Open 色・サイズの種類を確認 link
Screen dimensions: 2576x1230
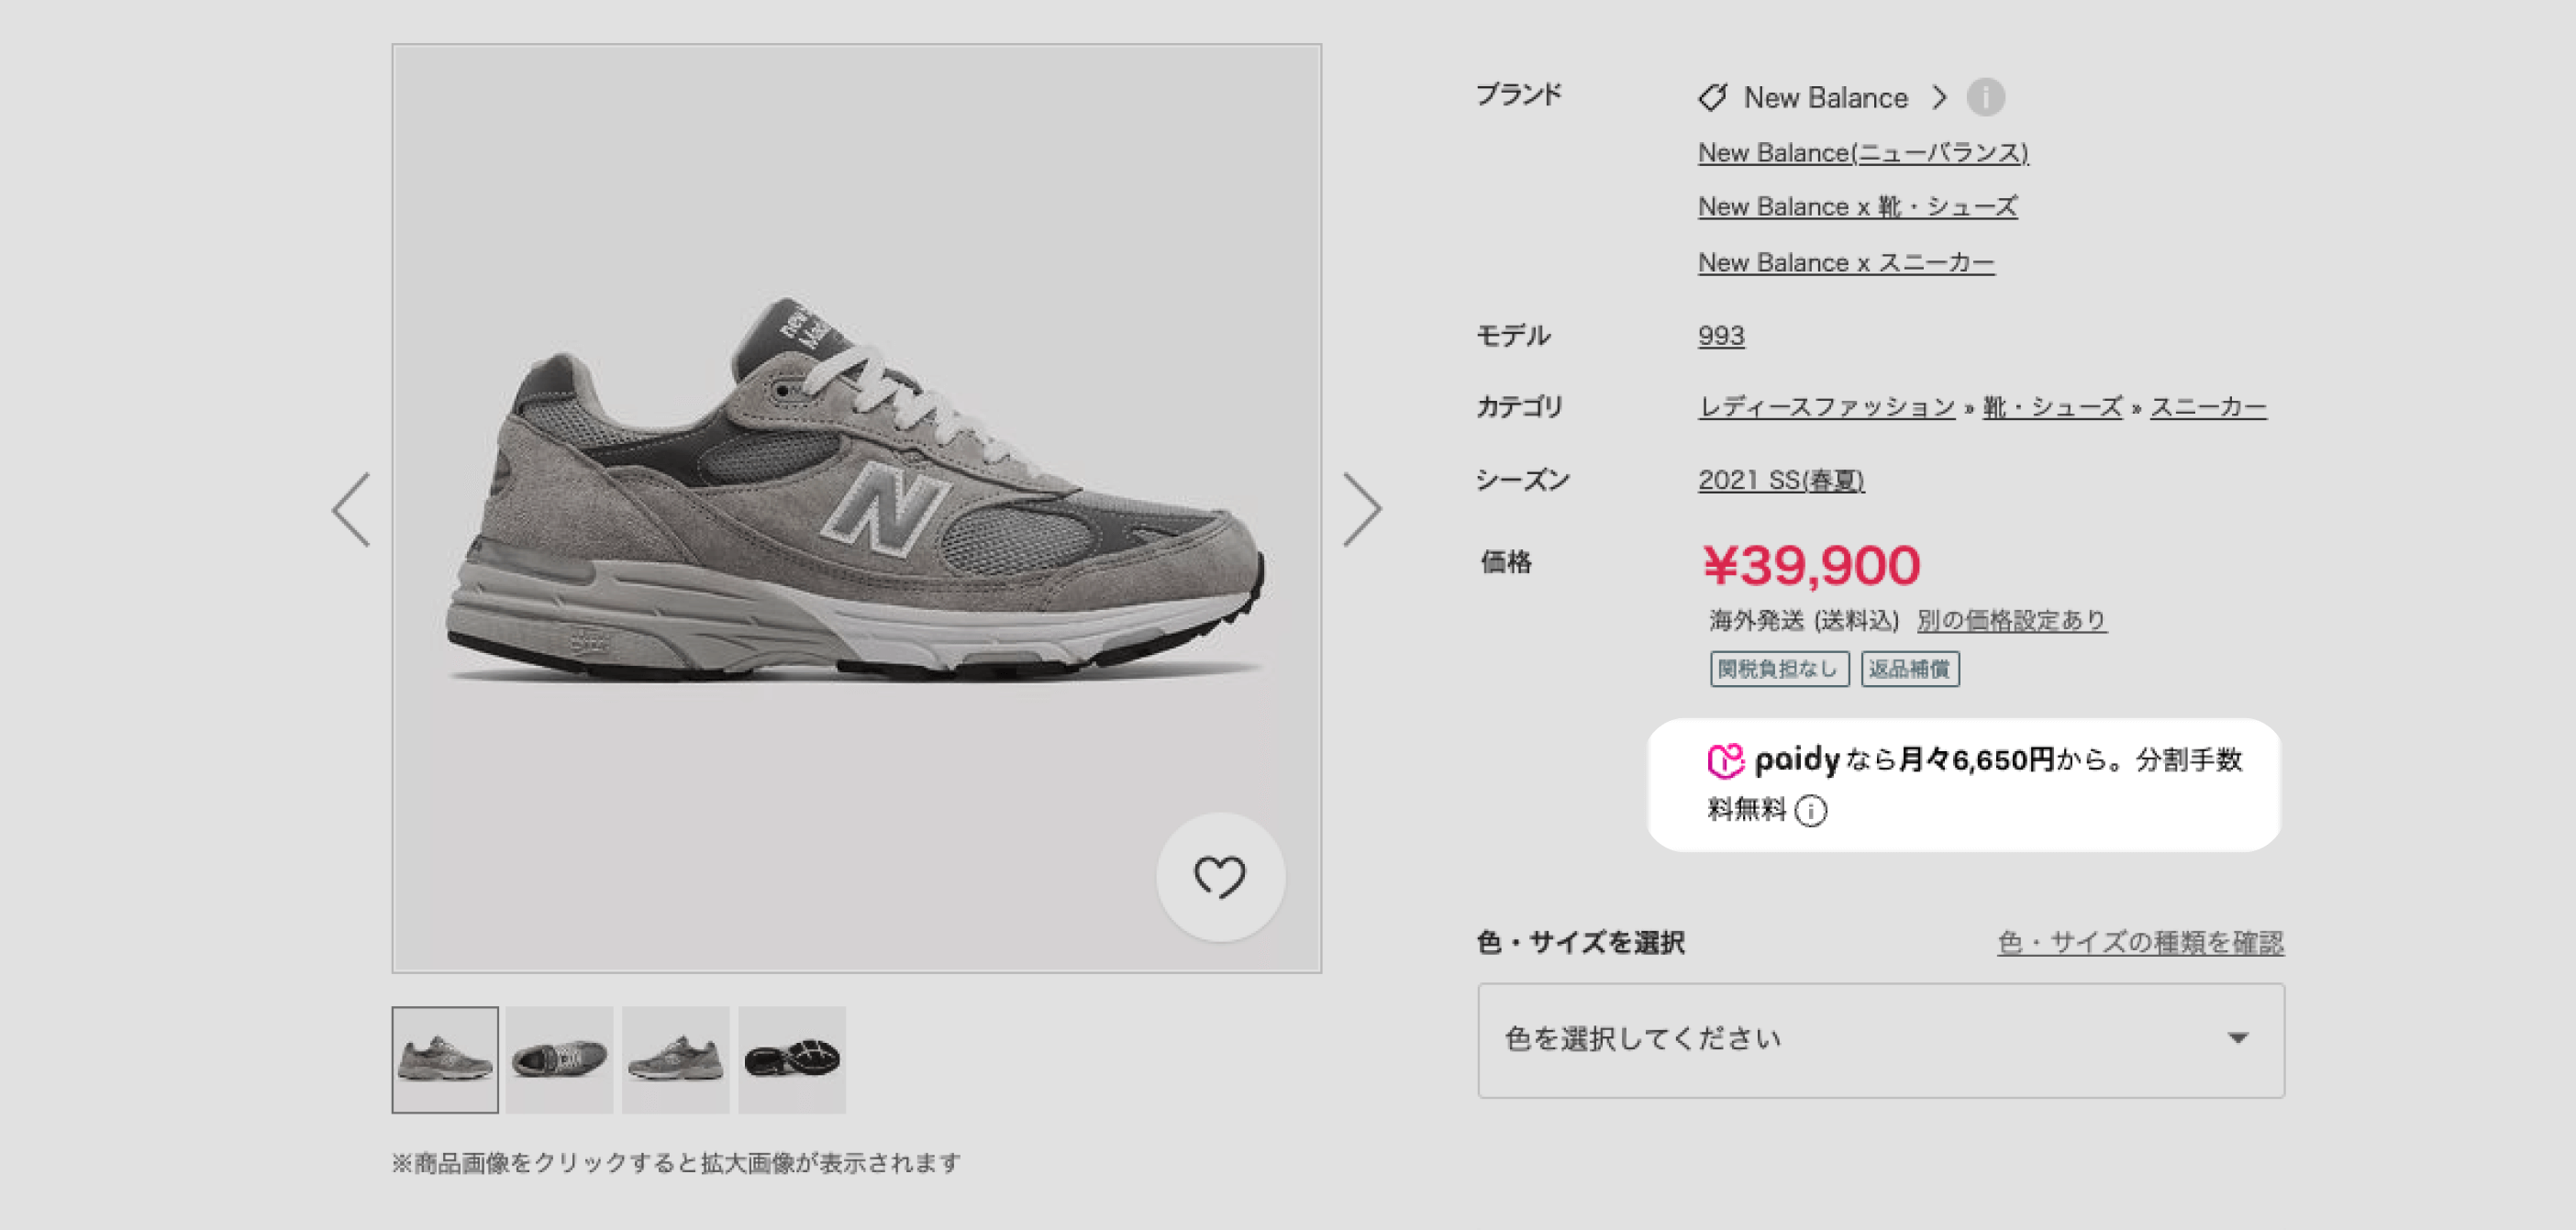2140,942
